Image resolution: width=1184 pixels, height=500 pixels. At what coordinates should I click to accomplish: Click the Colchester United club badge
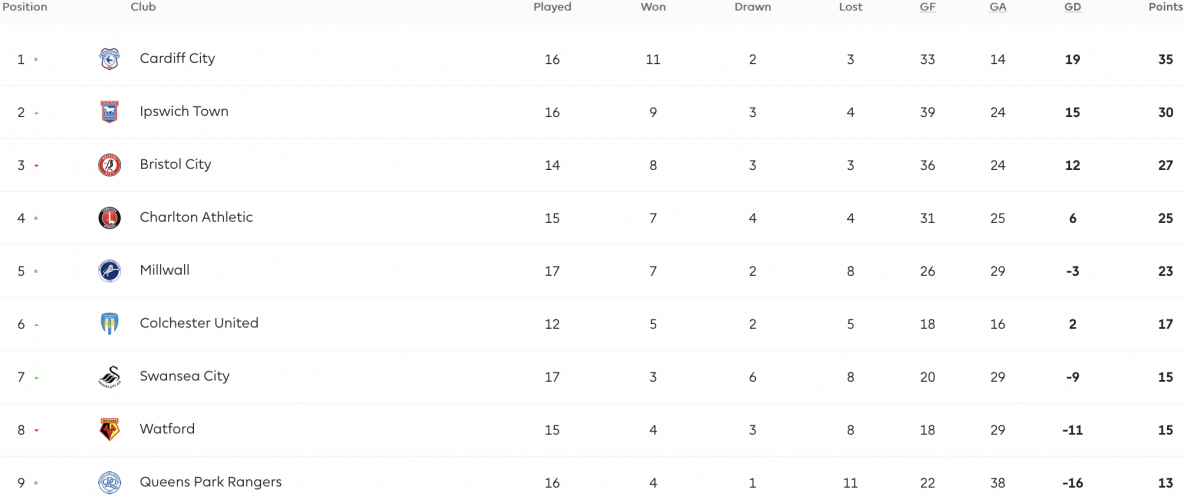click(x=109, y=323)
